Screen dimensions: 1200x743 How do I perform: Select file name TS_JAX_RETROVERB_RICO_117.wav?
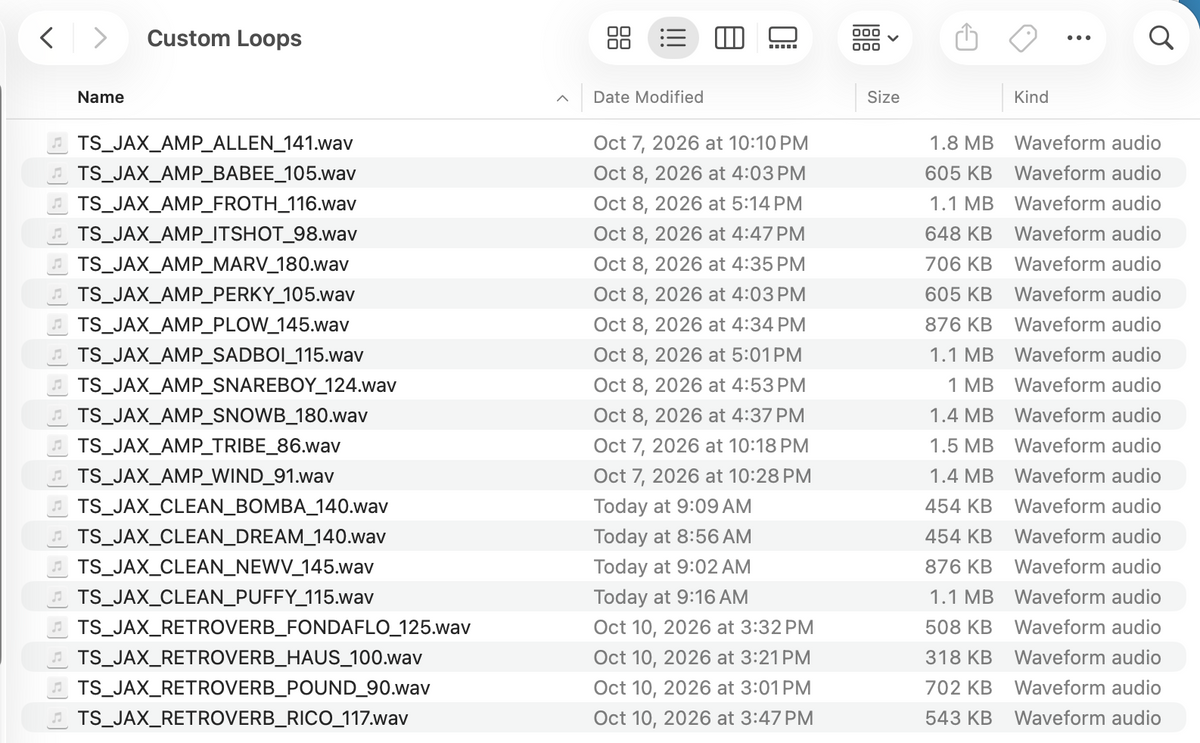242,718
